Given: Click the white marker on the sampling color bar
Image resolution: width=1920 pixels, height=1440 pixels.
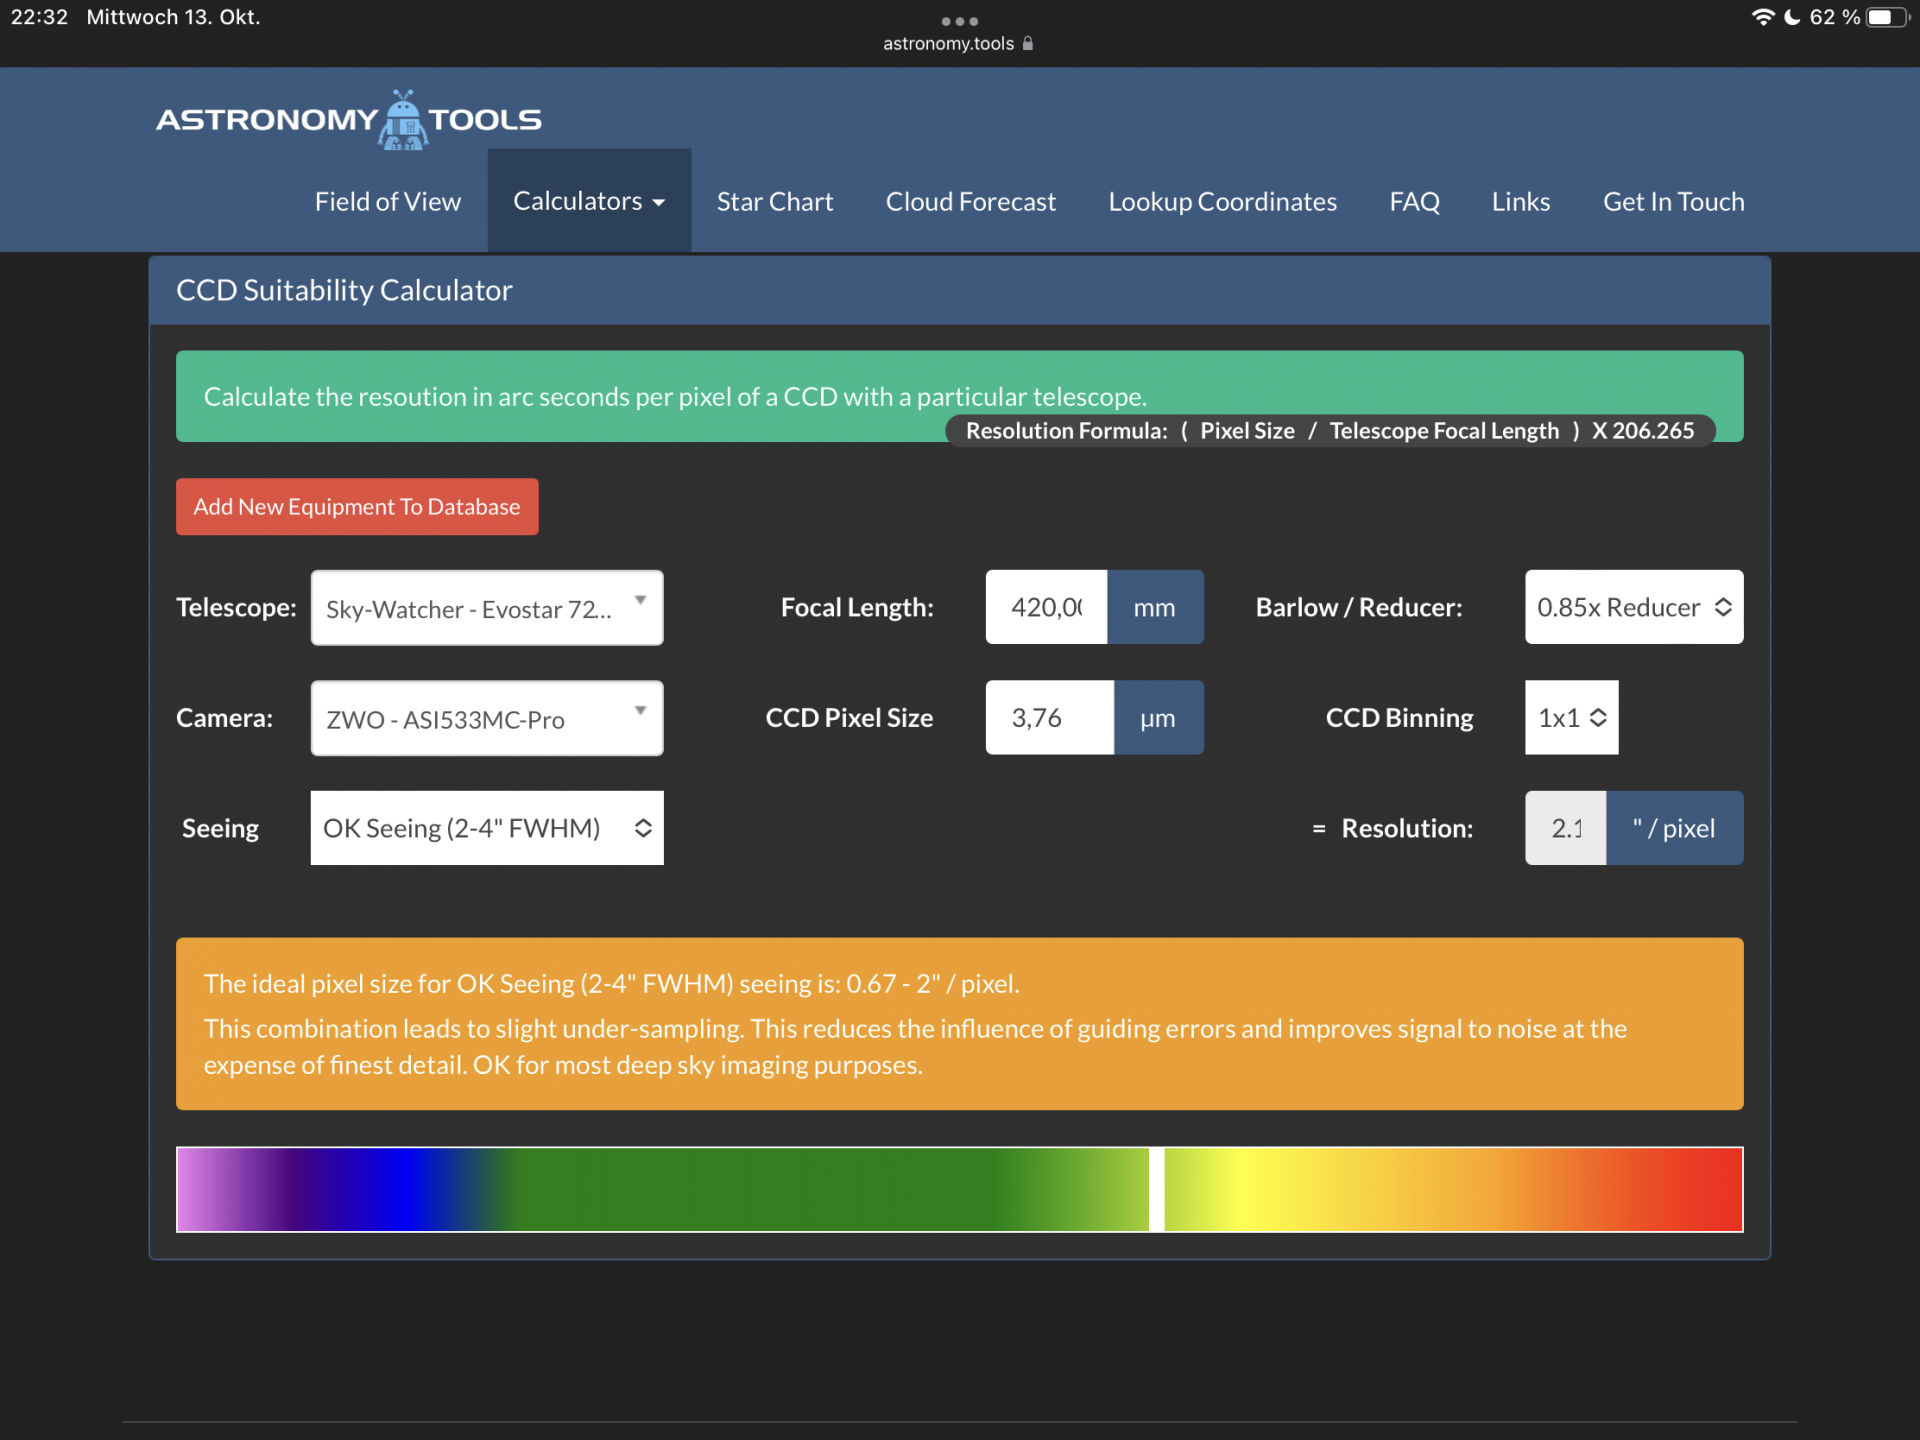Looking at the screenshot, I should 1156,1189.
